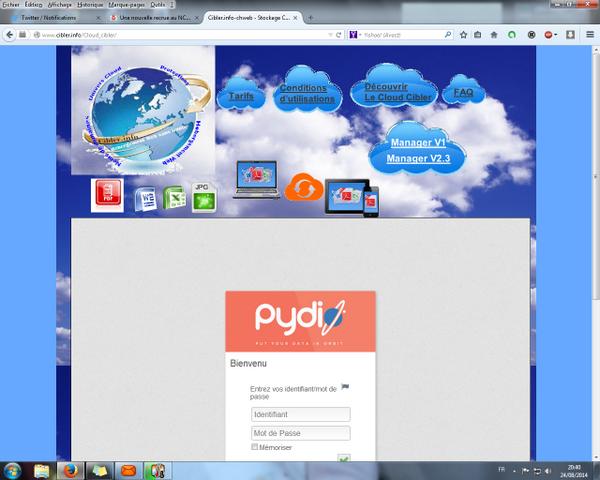Reload the page with the refresh icon
Screen dimensions: 600x480
click(339, 35)
